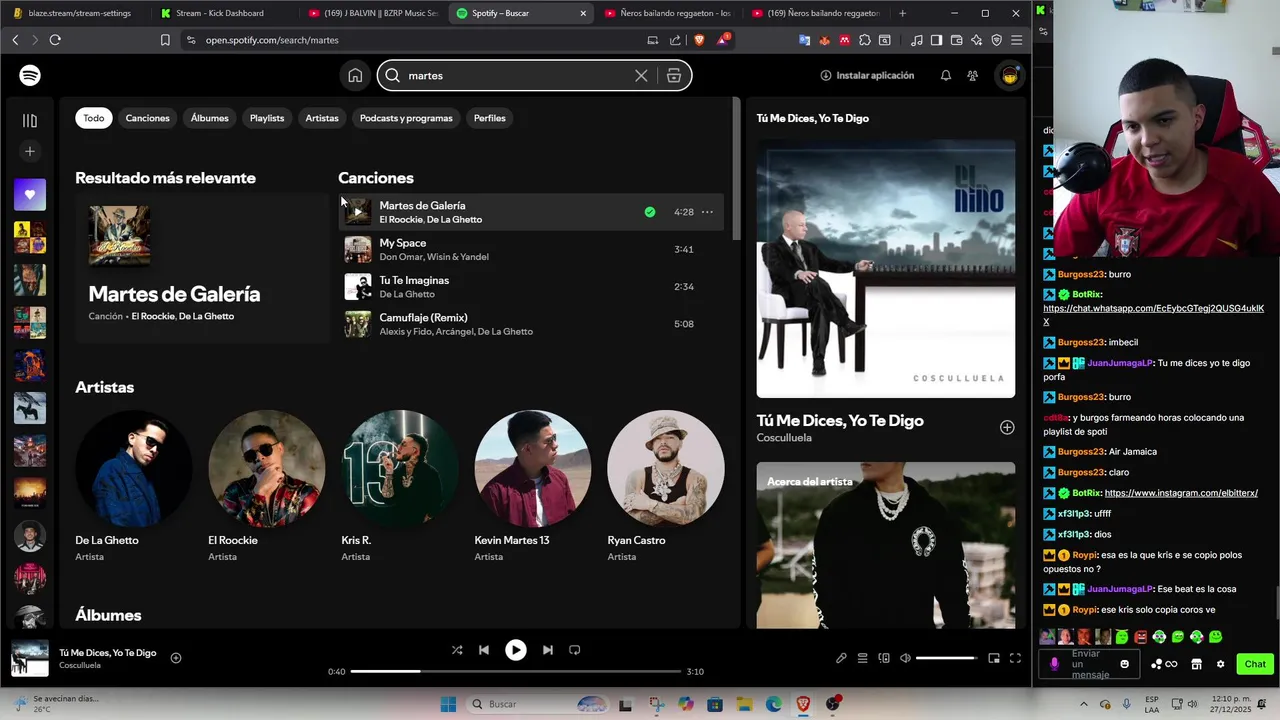Filter results by Artistas
Viewport: 1280px width, 720px height.
click(x=322, y=118)
